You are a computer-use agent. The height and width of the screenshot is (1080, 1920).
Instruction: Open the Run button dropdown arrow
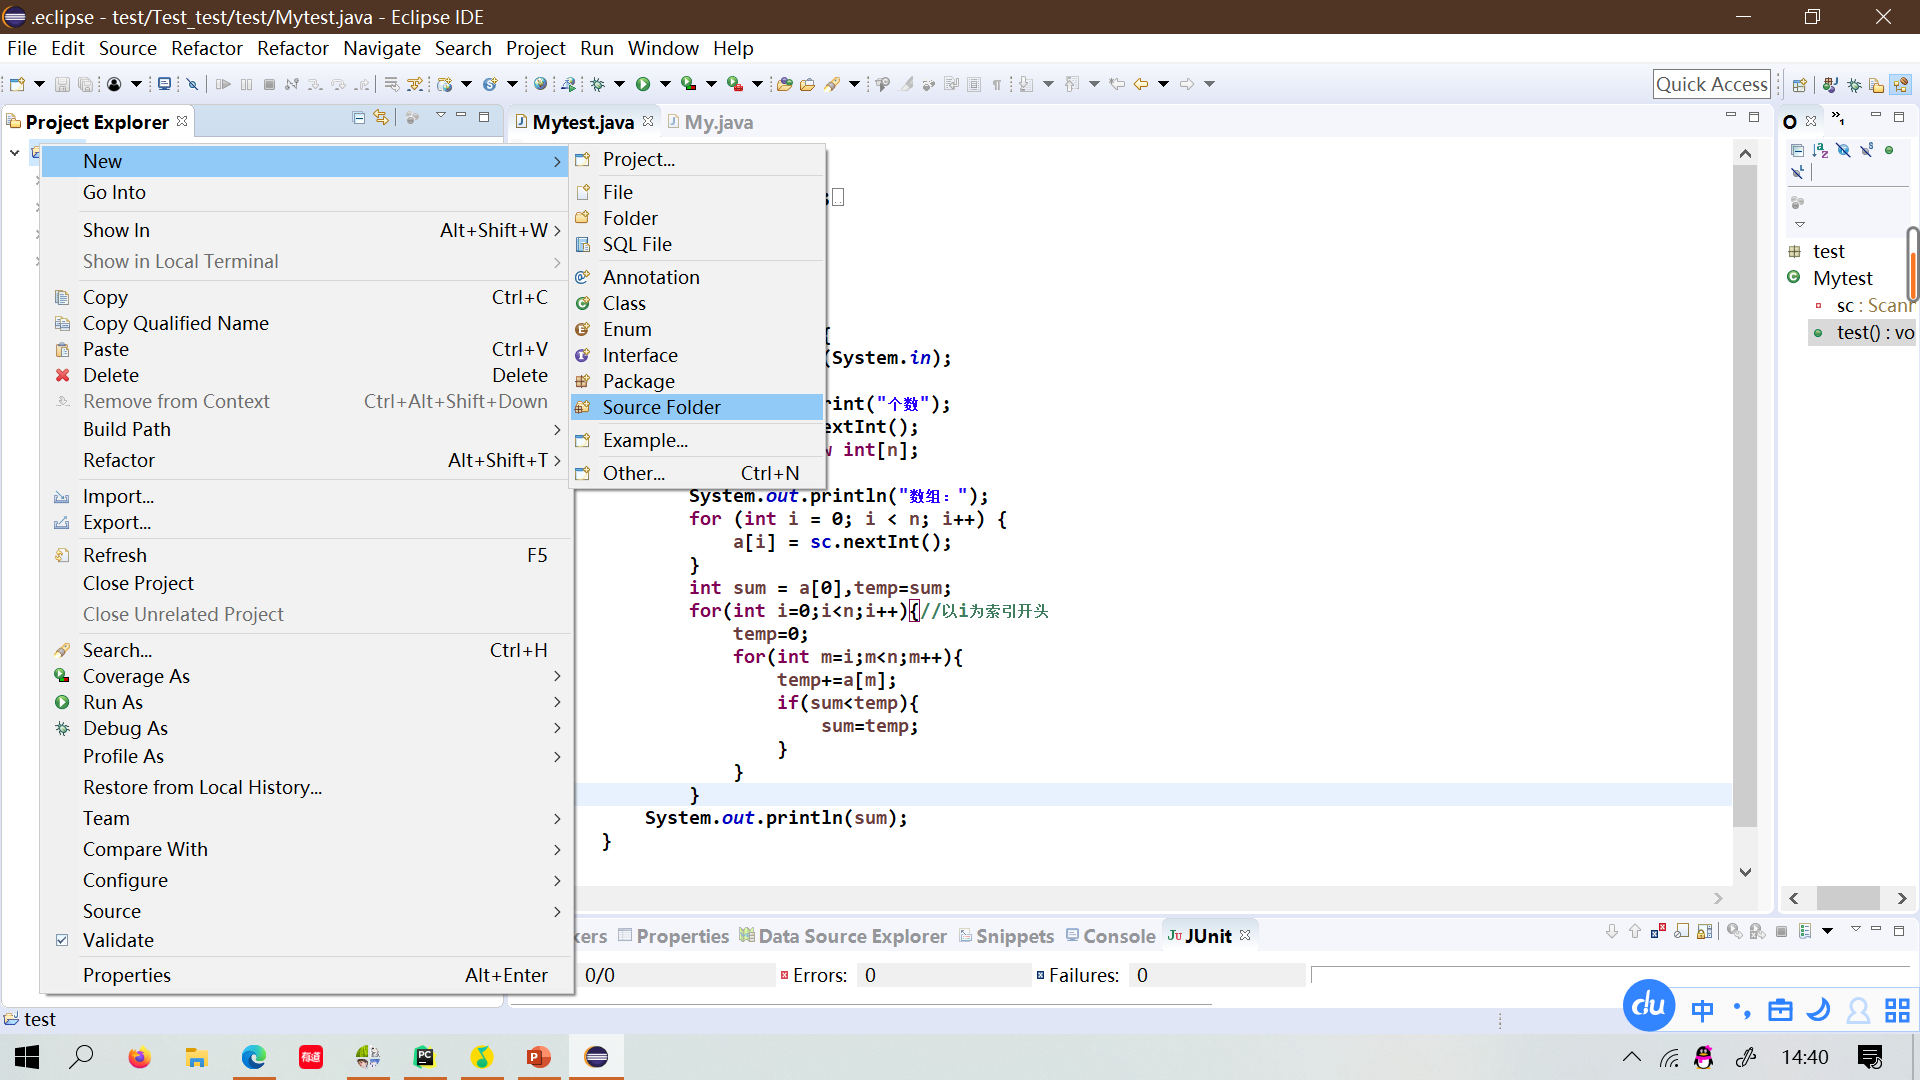[665, 84]
